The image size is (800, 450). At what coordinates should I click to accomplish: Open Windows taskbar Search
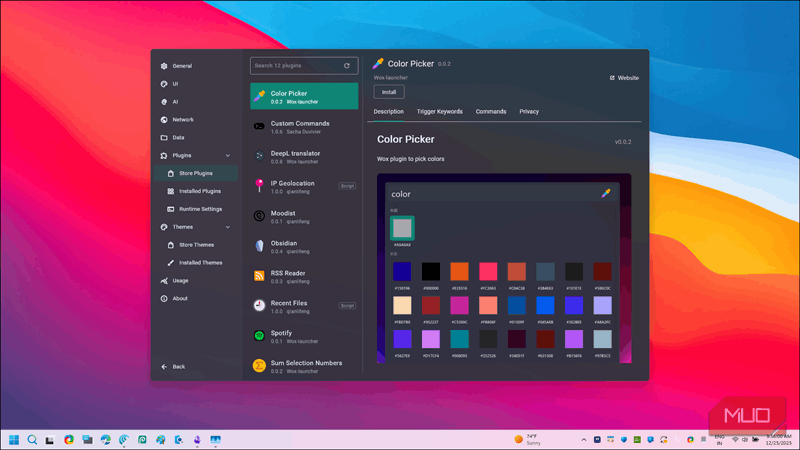pyautogui.click(x=32, y=440)
